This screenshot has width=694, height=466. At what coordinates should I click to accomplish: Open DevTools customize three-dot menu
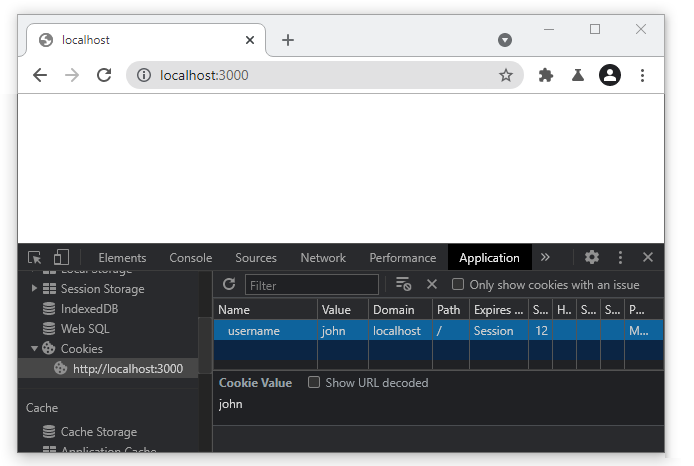point(620,257)
